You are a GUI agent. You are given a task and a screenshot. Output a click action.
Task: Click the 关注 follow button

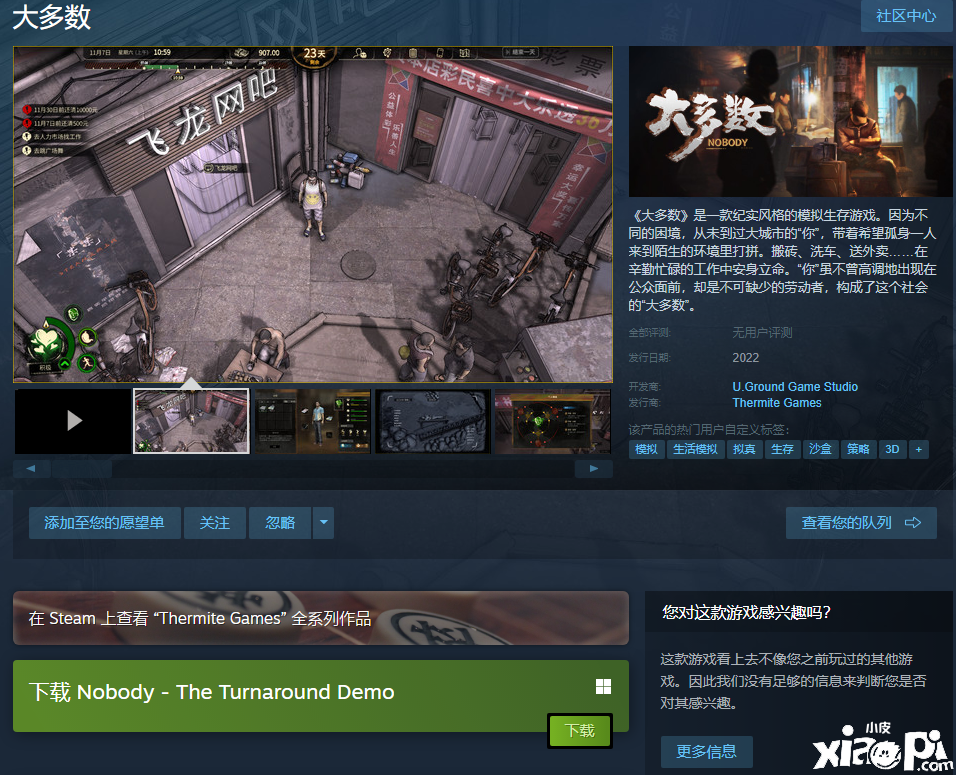[215, 523]
